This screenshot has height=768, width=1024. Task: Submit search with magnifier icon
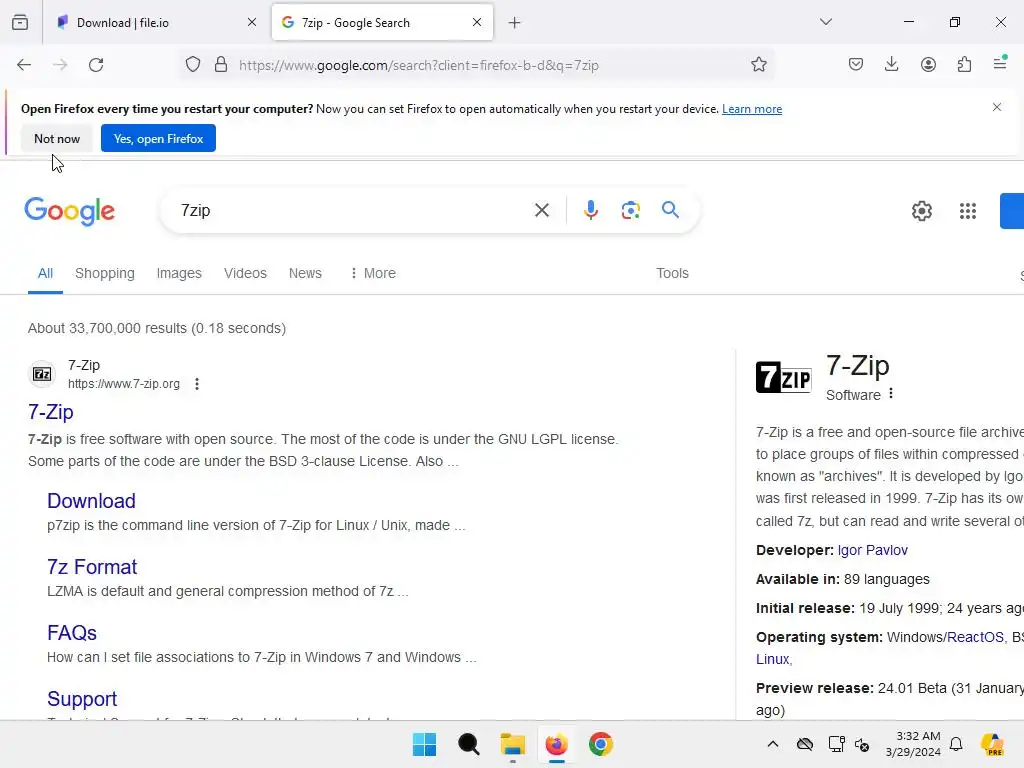pos(670,210)
